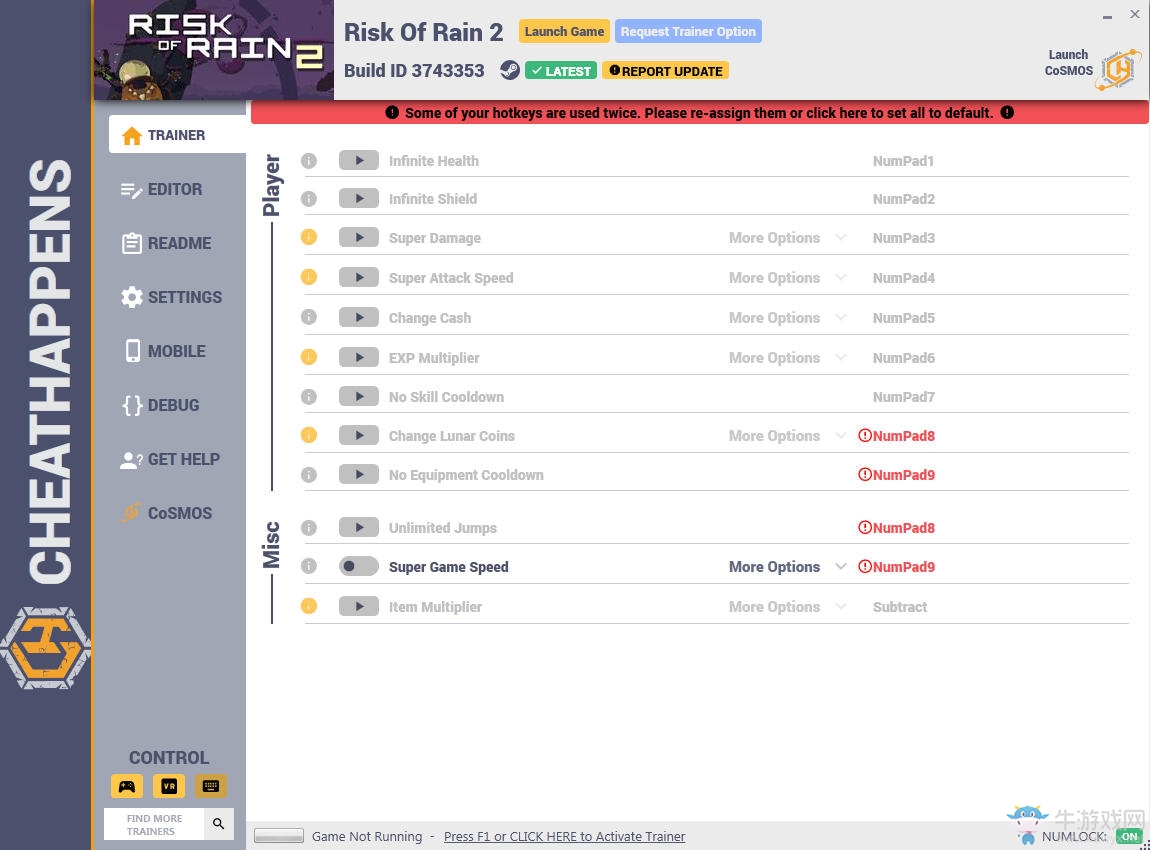Activate the Super Damage cheat toggle

point(359,238)
